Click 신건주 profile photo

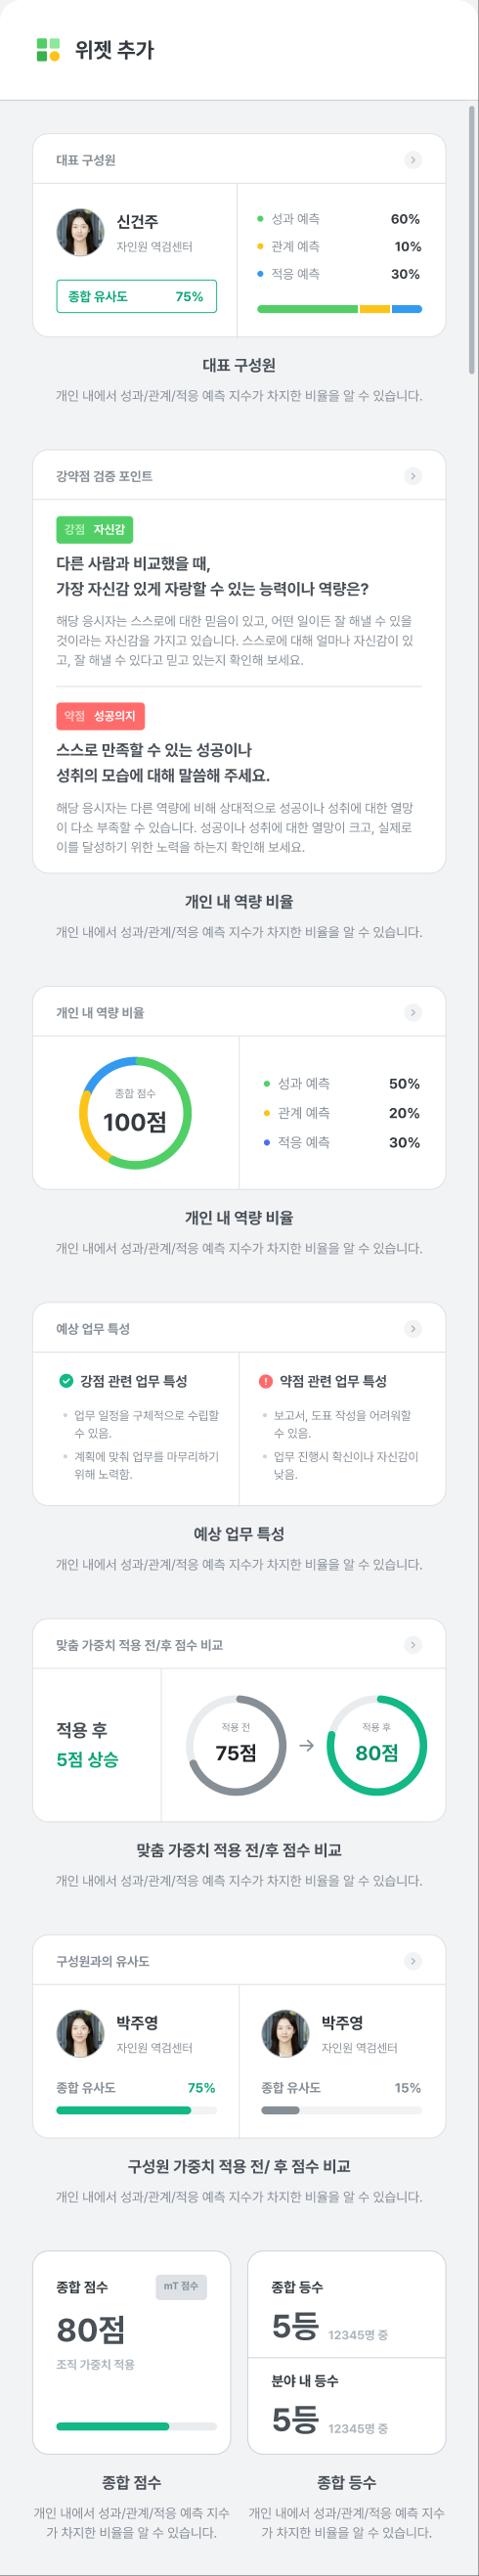coord(80,232)
